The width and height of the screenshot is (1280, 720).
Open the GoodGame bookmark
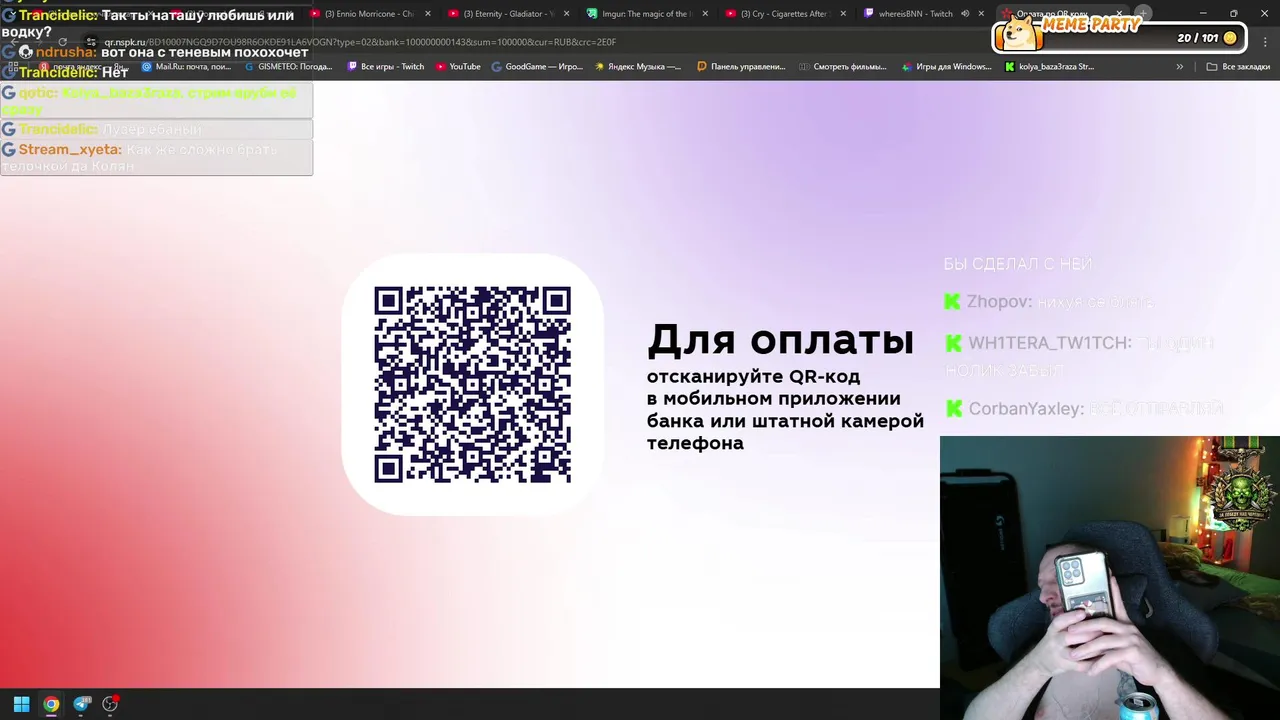click(537, 67)
